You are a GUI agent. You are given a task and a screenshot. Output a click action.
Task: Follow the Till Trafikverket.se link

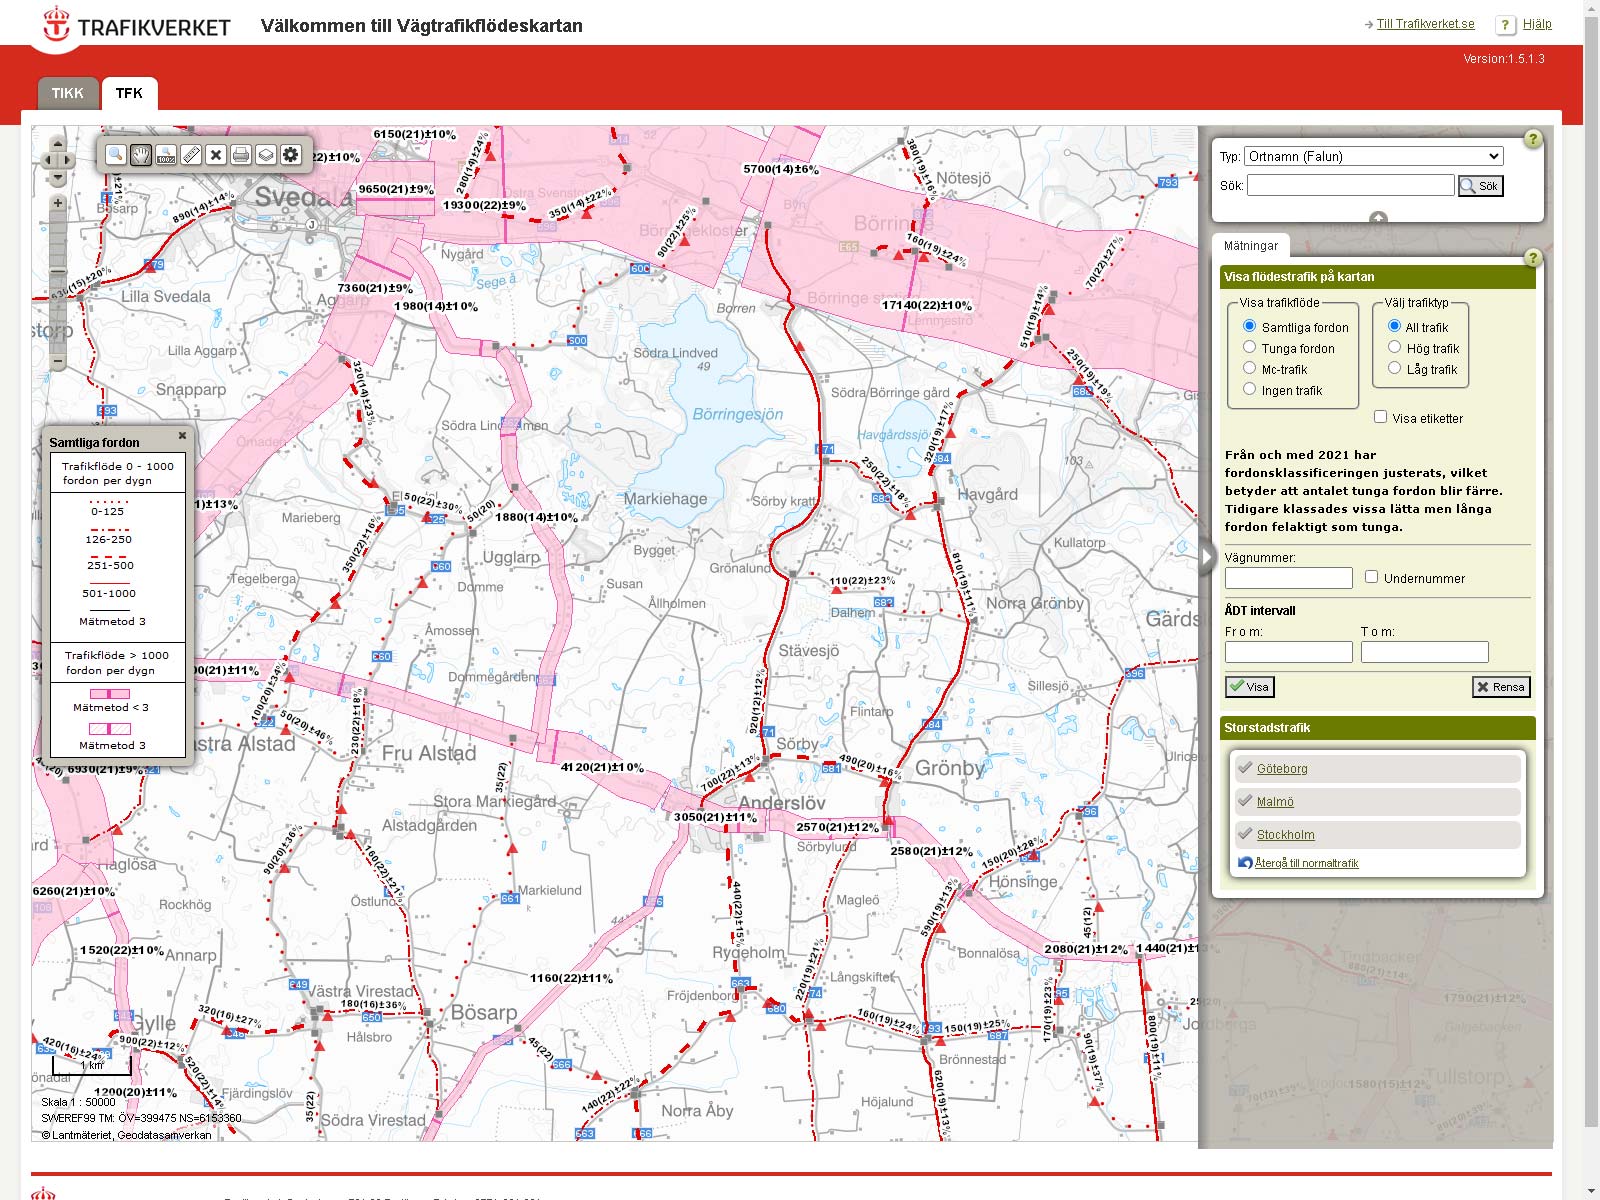coord(1425,24)
